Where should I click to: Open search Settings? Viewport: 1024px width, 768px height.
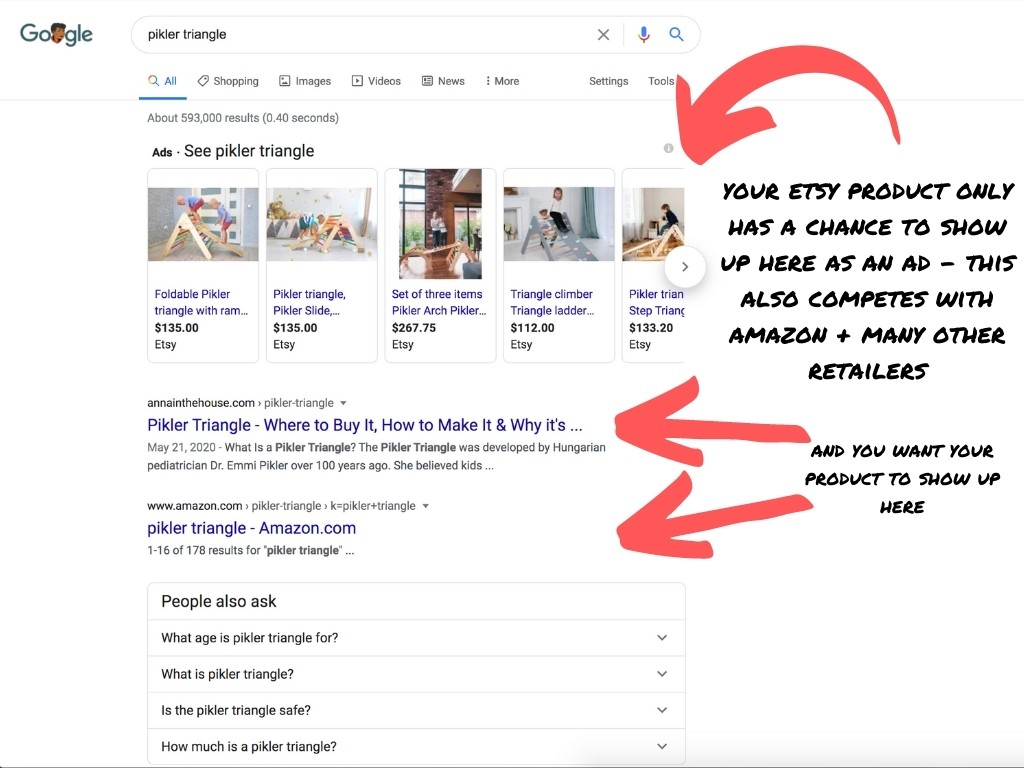point(609,81)
